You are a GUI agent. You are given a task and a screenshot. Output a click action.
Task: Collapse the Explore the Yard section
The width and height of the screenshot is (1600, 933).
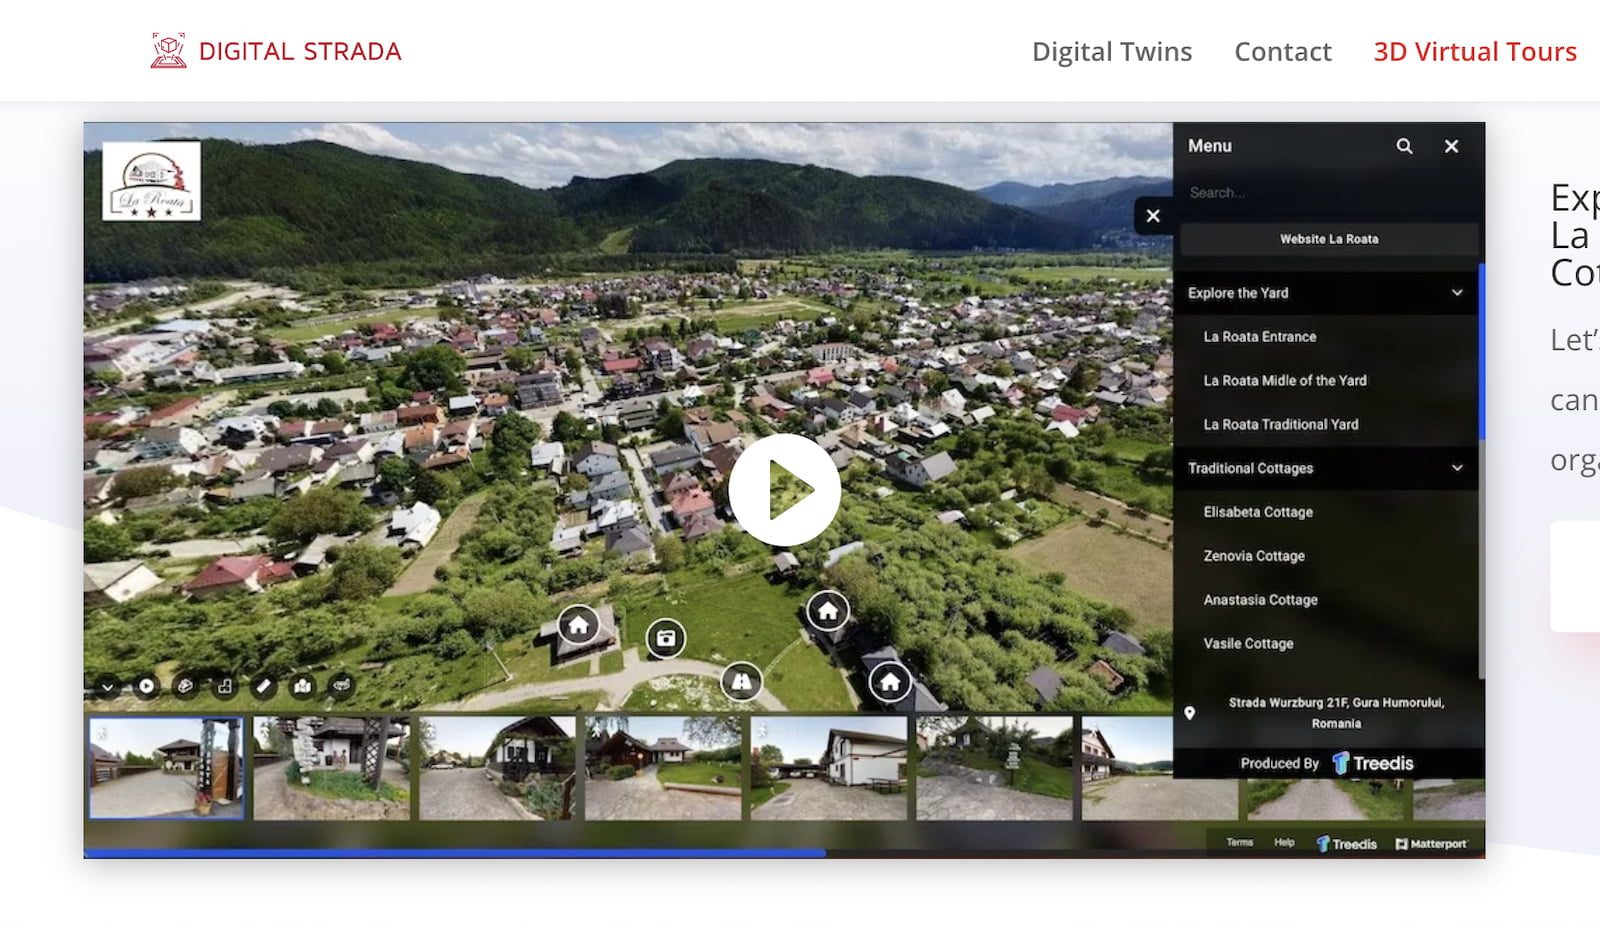tap(1457, 293)
